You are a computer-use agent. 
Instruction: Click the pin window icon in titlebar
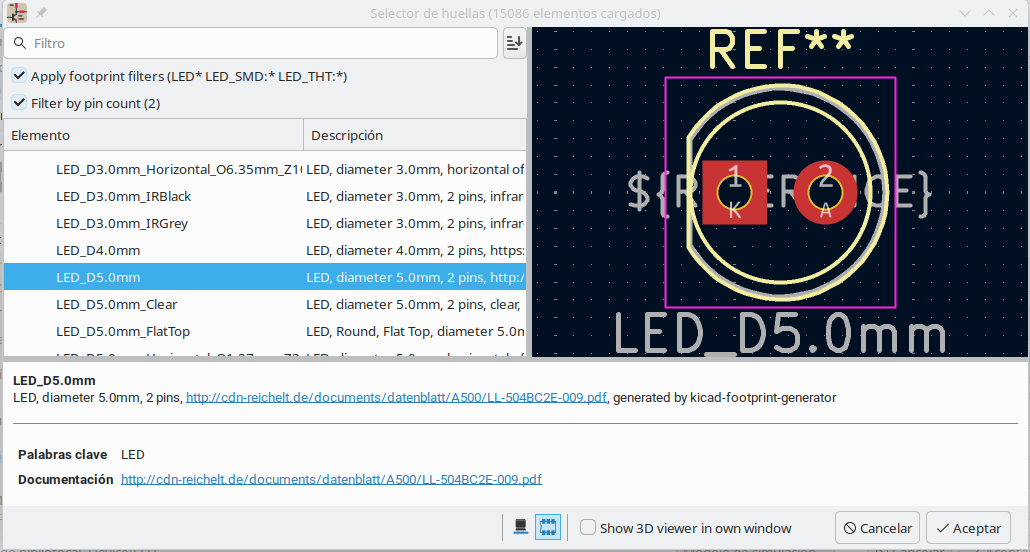(41, 13)
